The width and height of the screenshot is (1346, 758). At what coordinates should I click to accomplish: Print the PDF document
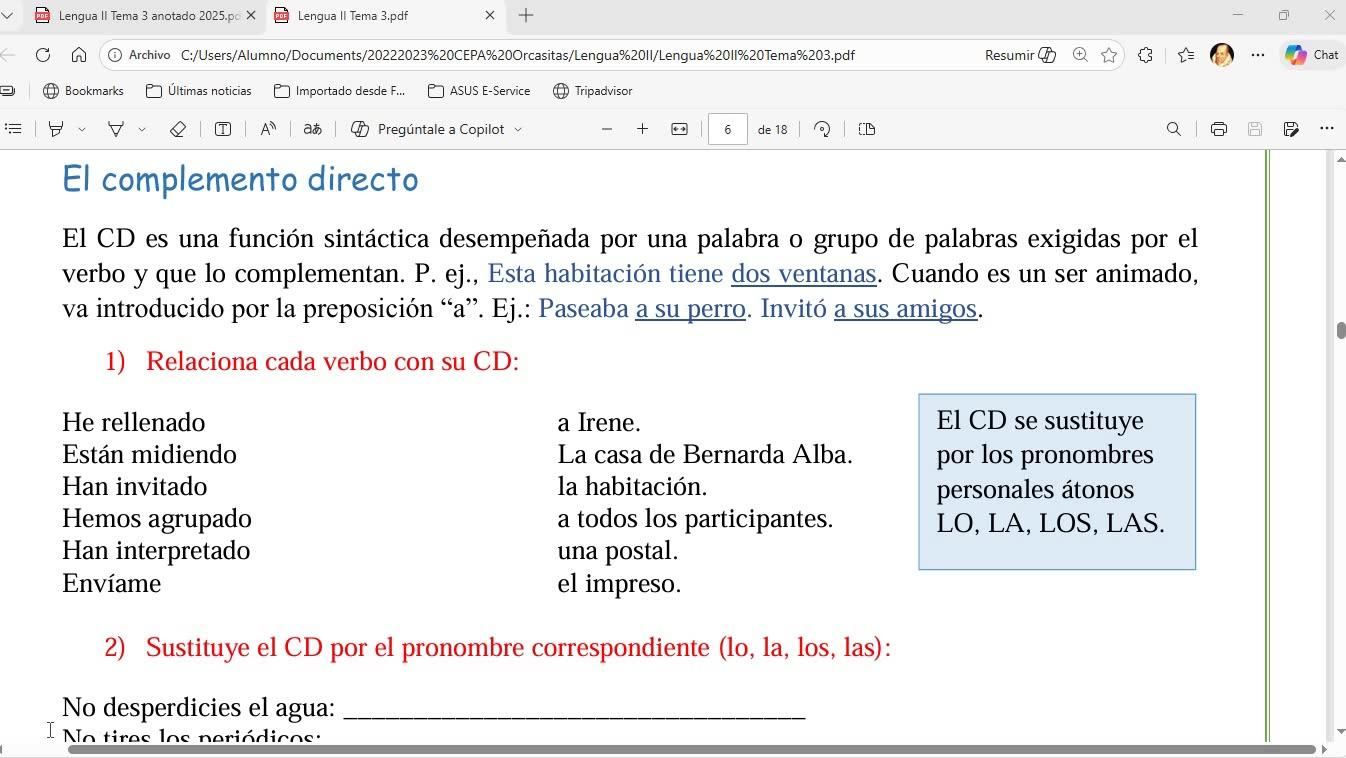coord(1218,129)
